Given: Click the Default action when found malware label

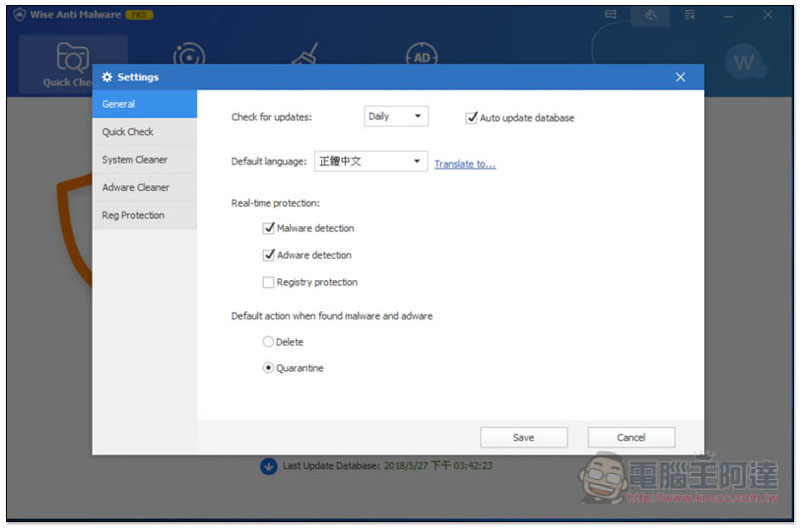Looking at the screenshot, I should tap(332, 316).
